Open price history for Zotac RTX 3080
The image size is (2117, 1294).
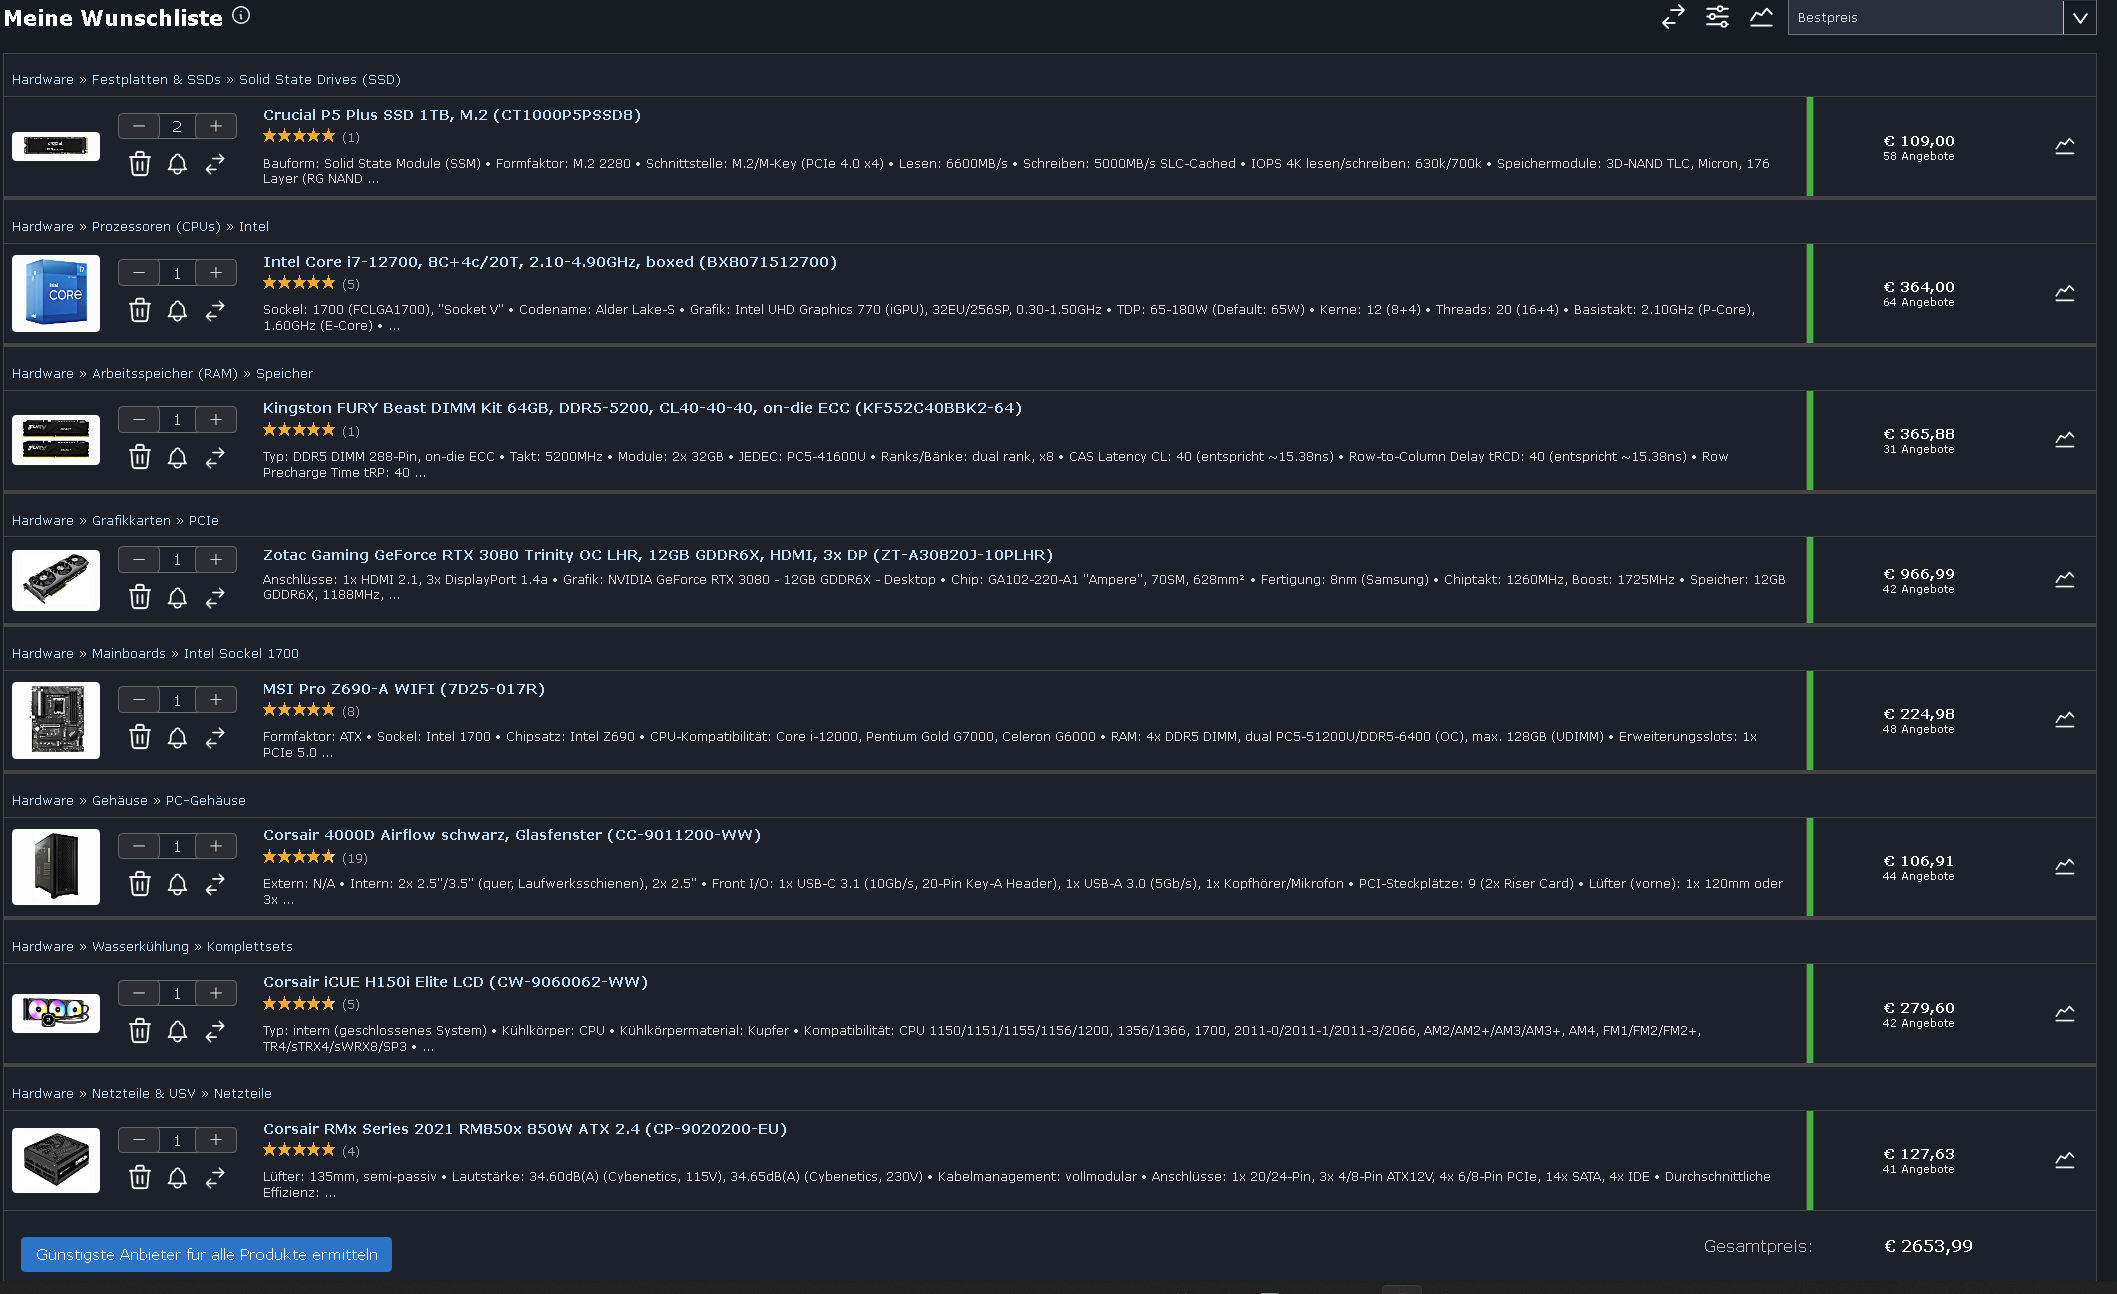point(2064,580)
